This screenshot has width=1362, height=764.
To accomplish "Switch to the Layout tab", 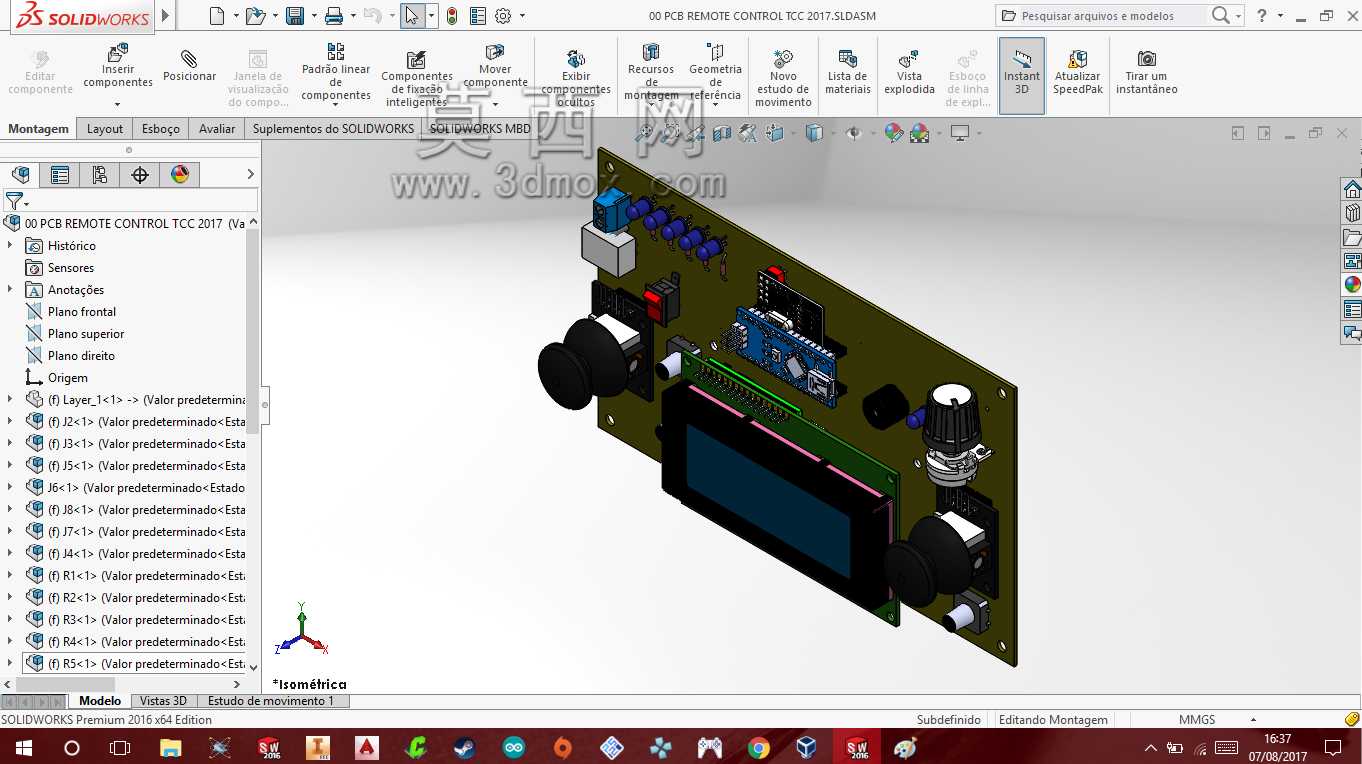I will click(105, 129).
